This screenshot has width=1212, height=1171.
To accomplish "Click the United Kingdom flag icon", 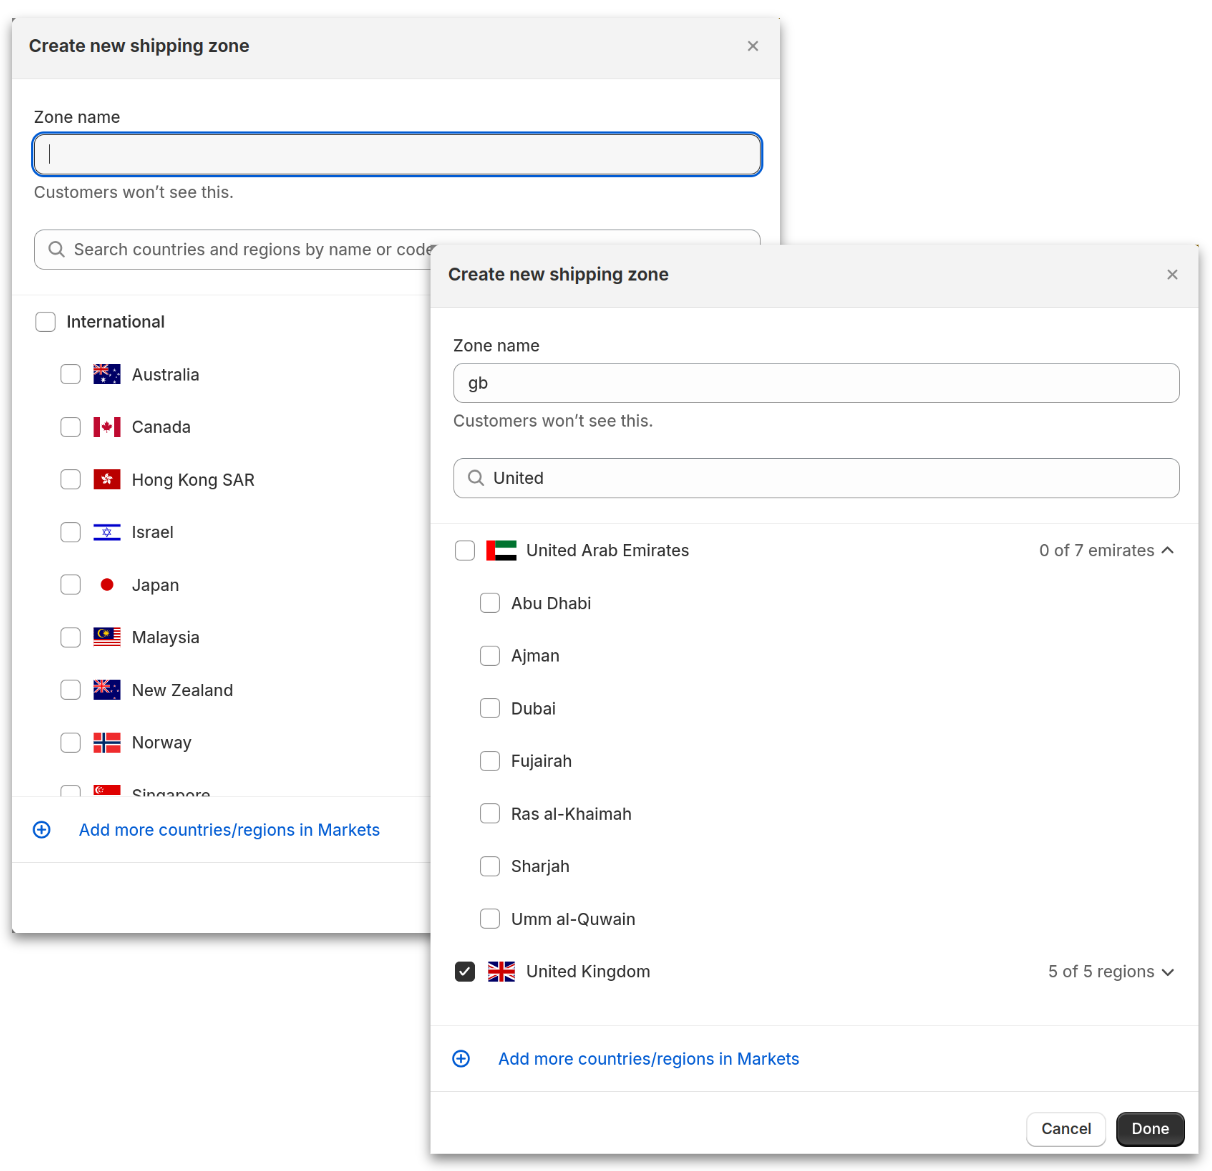I will (x=501, y=971).
